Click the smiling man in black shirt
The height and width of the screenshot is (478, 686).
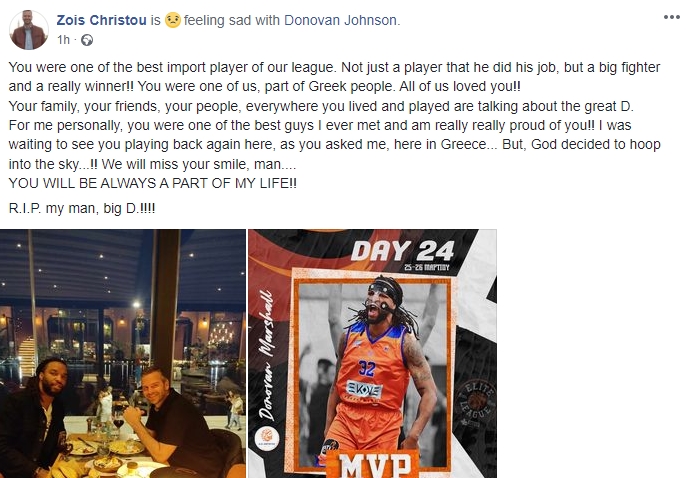(173, 420)
